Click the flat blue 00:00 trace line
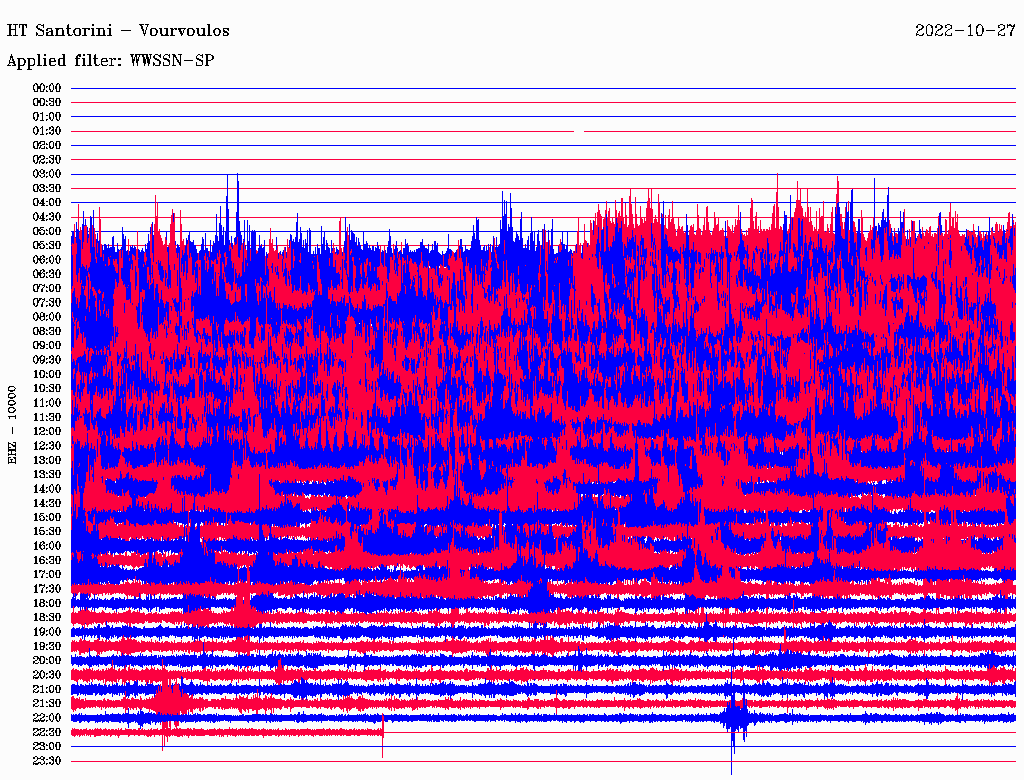 coord(540,88)
